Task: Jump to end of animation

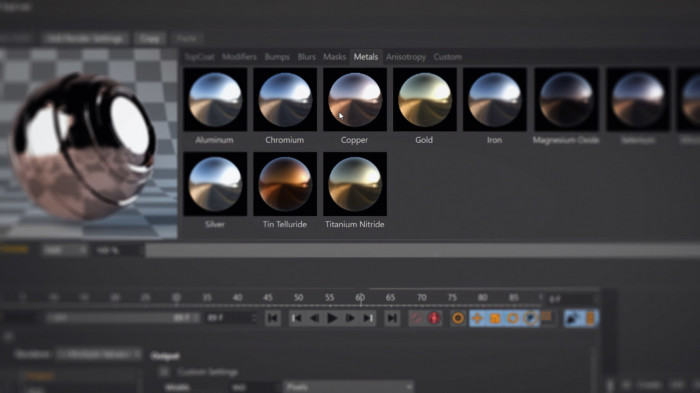Action: (x=392, y=318)
